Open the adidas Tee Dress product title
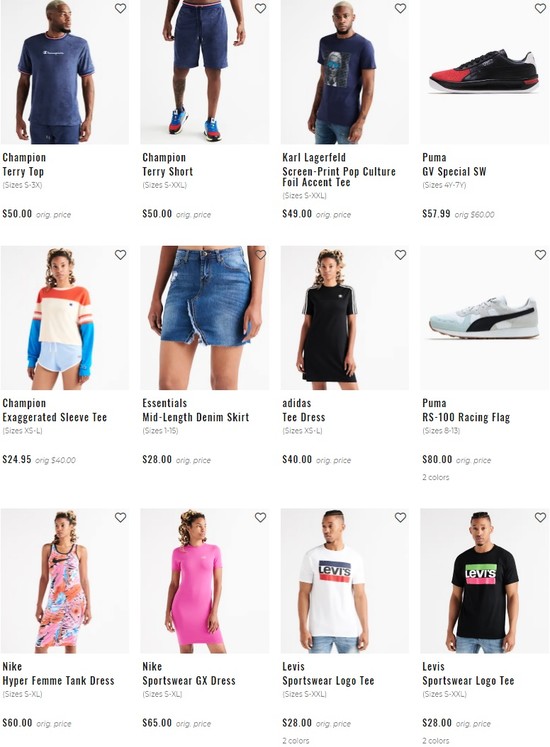 [x=304, y=417]
